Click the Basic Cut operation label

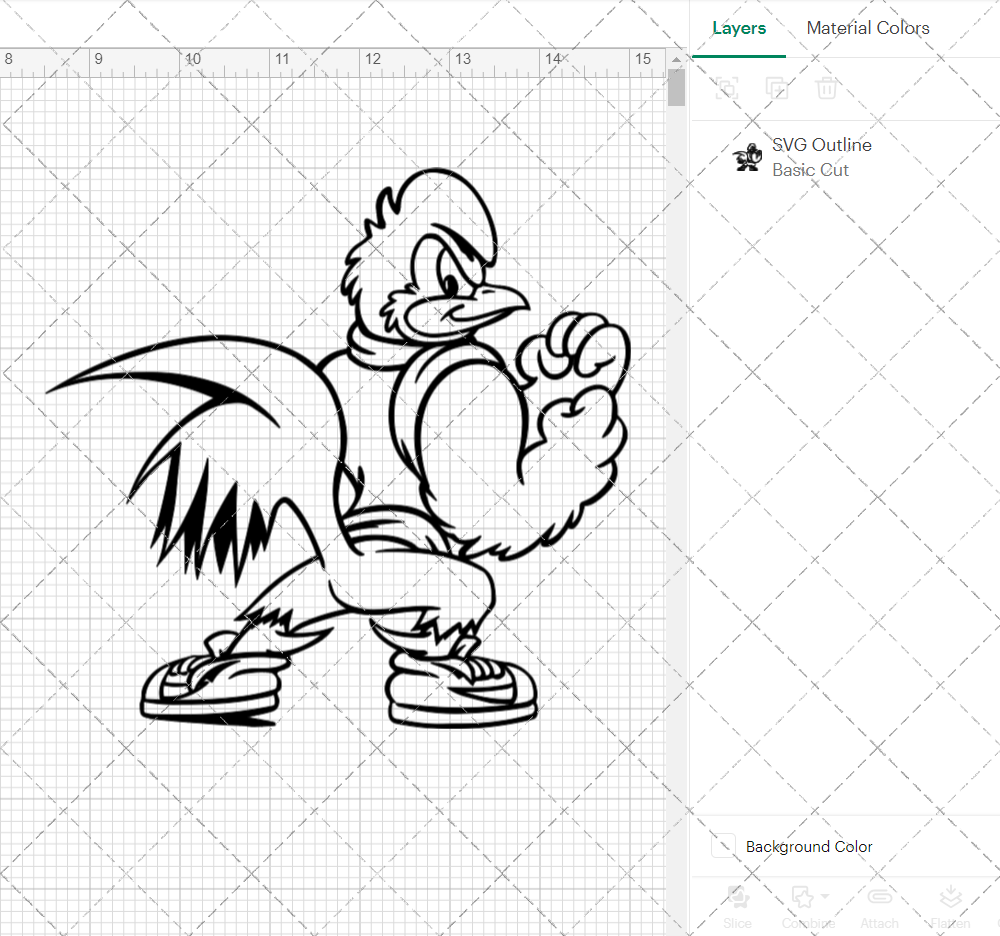coord(810,170)
